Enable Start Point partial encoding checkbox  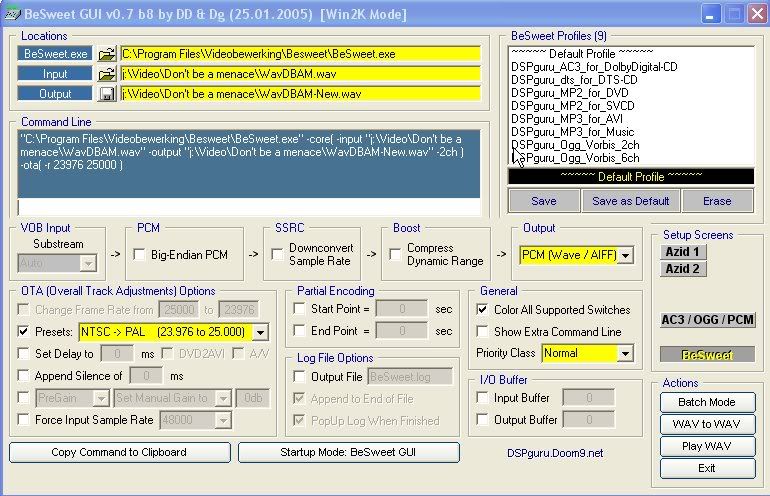coord(299,309)
